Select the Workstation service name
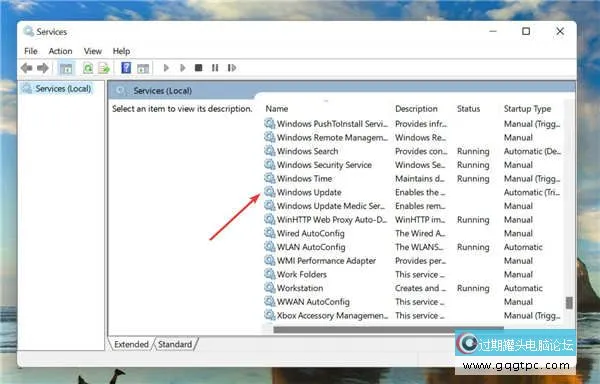Screen dimensions: 600x384 point(300,288)
